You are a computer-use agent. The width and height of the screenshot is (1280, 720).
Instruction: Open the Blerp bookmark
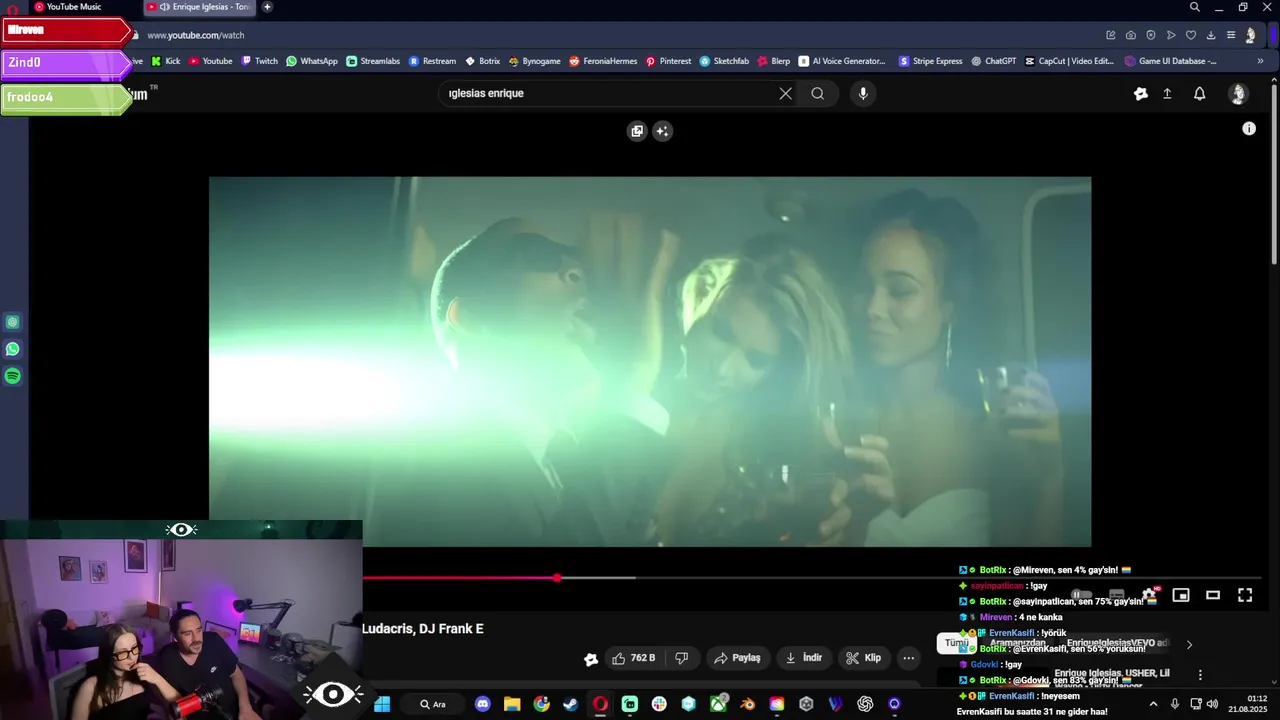tap(774, 61)
